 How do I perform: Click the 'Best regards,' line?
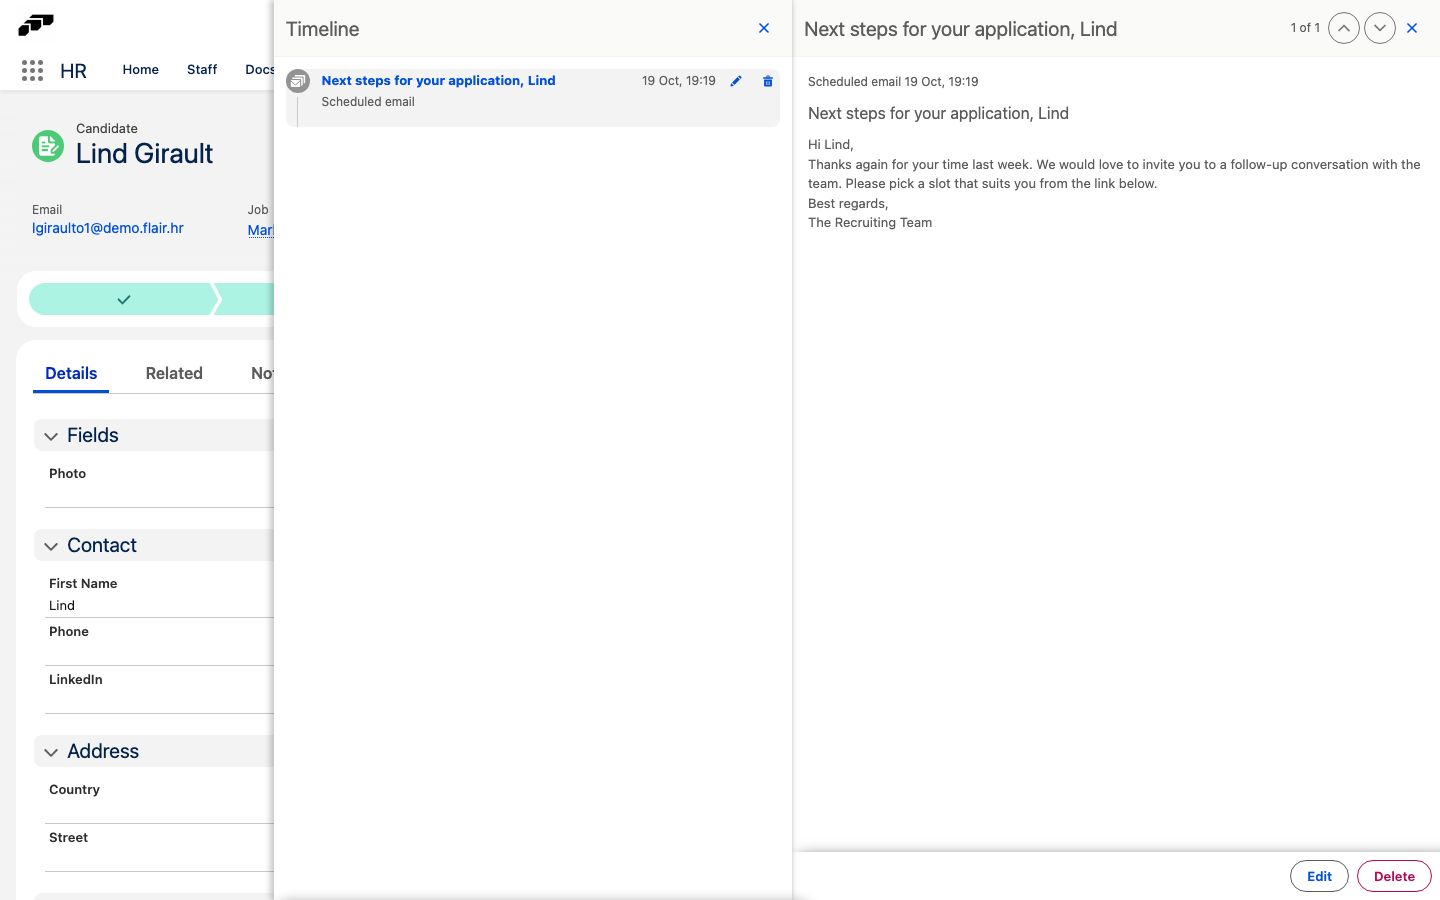(848, 203)
